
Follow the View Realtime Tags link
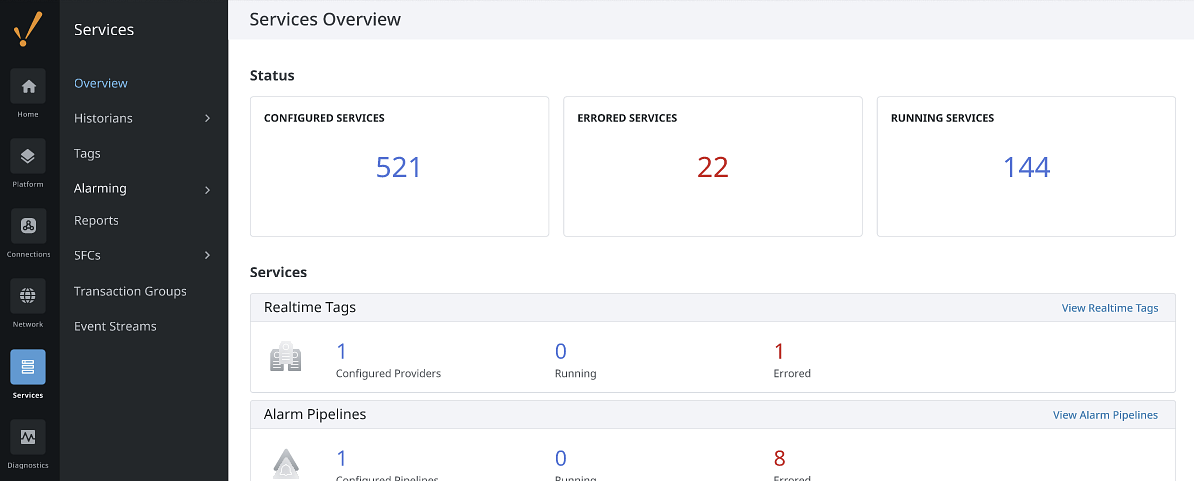1109,308
